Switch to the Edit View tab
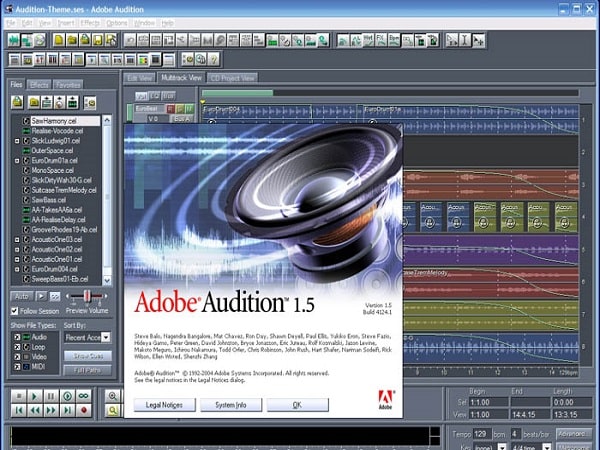 [140, 78]
